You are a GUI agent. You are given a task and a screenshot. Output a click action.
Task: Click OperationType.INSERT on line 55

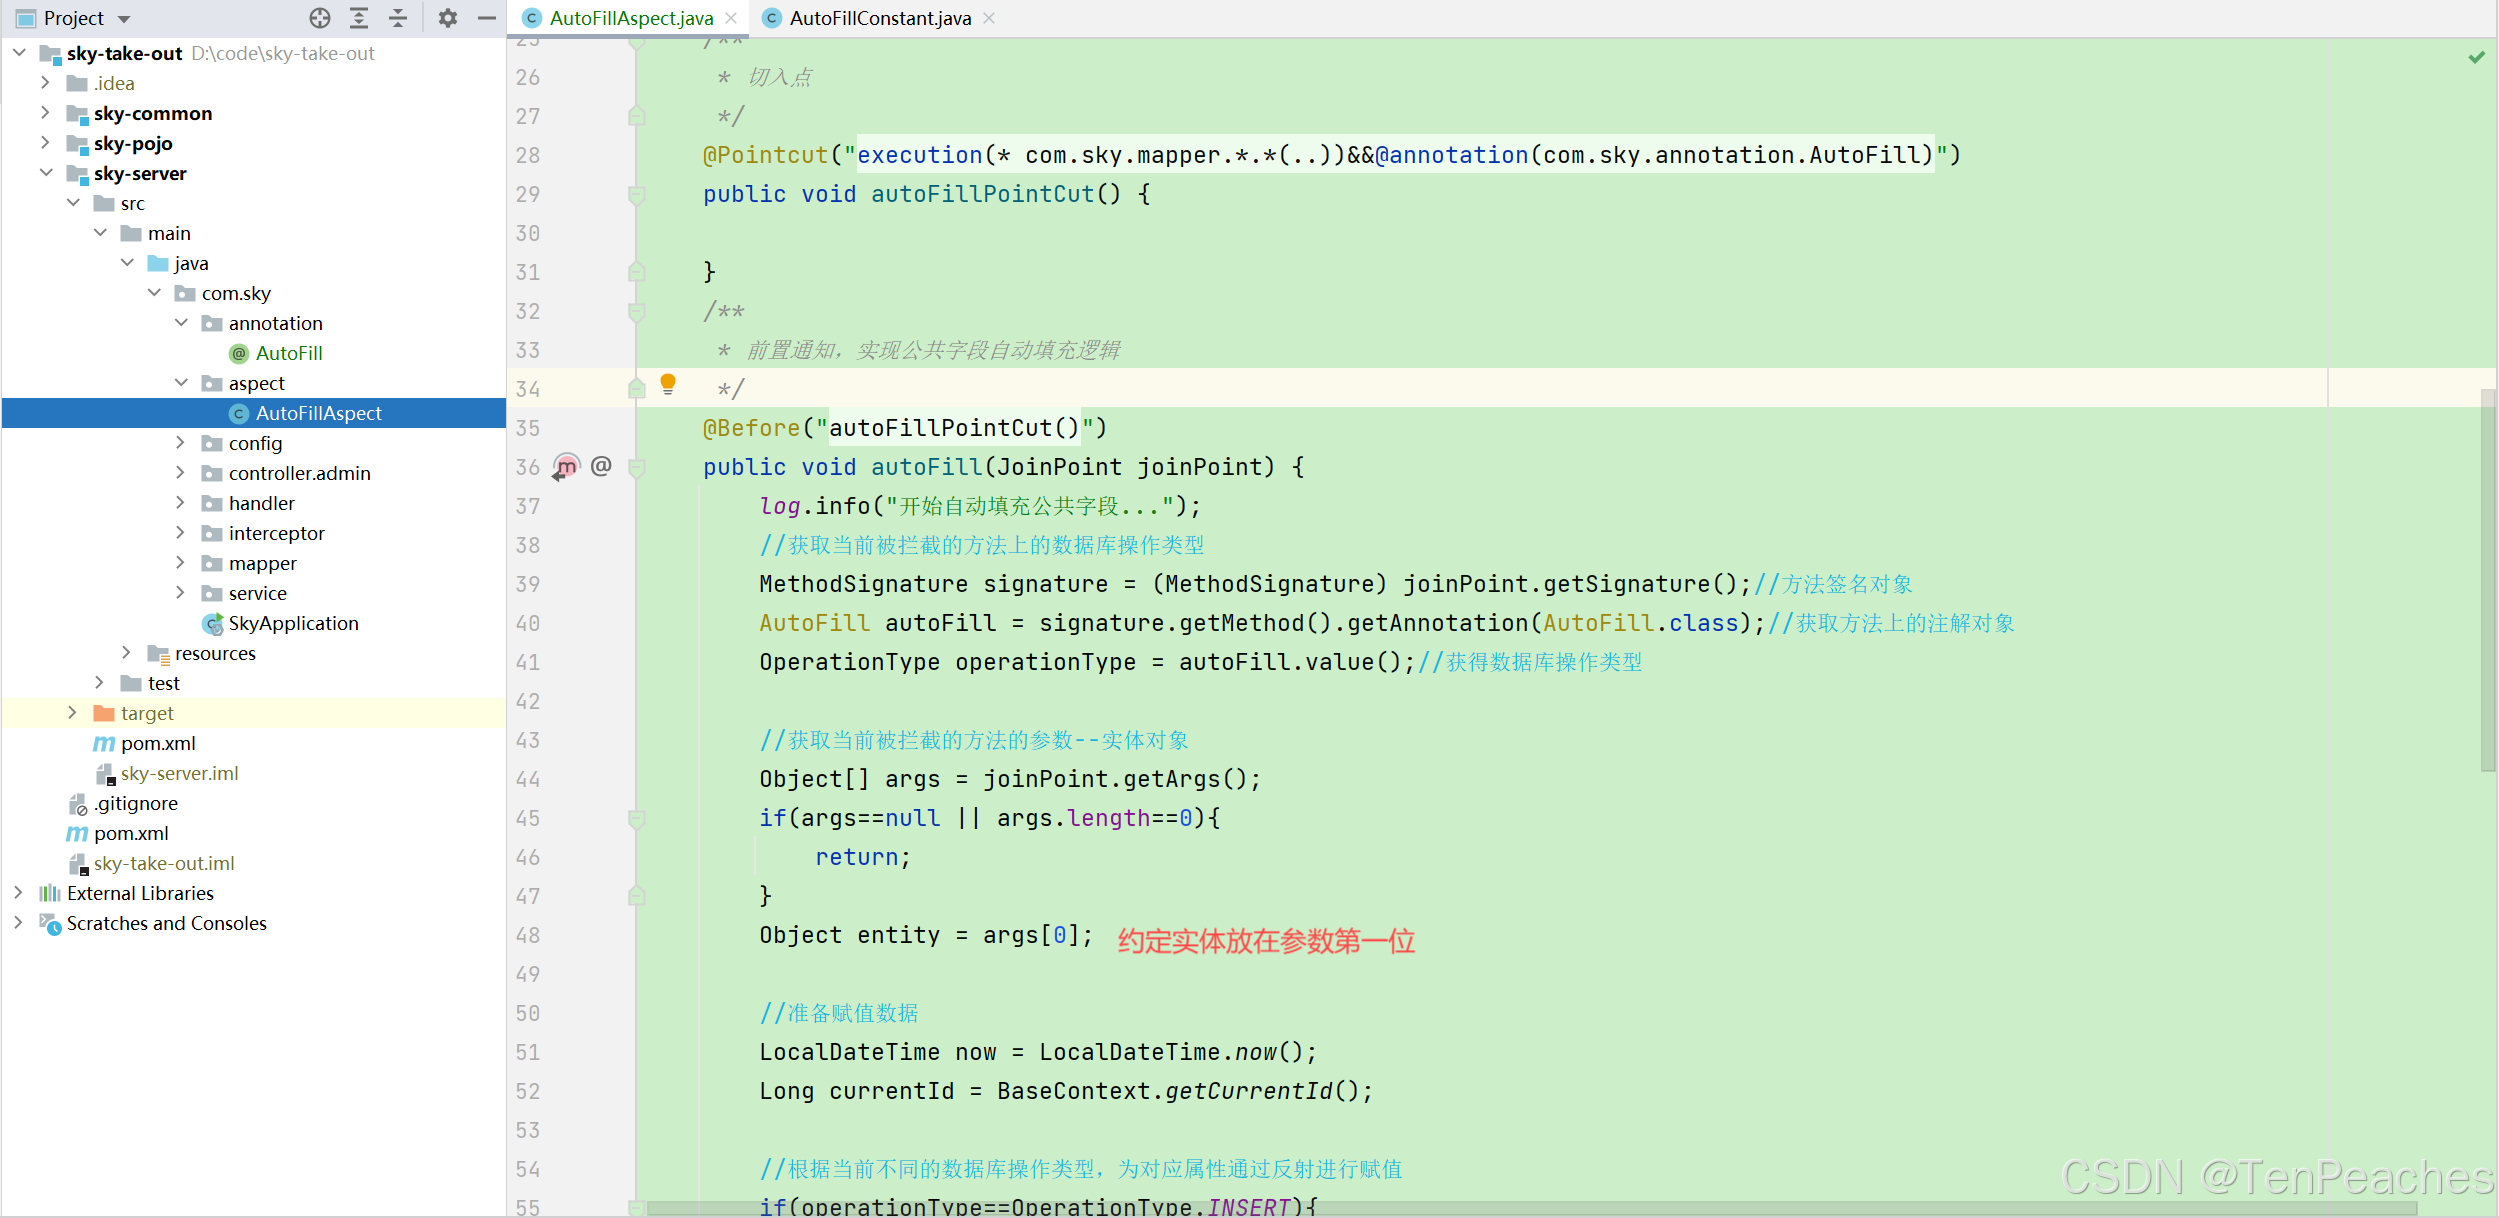[x=1150, y=1207]
